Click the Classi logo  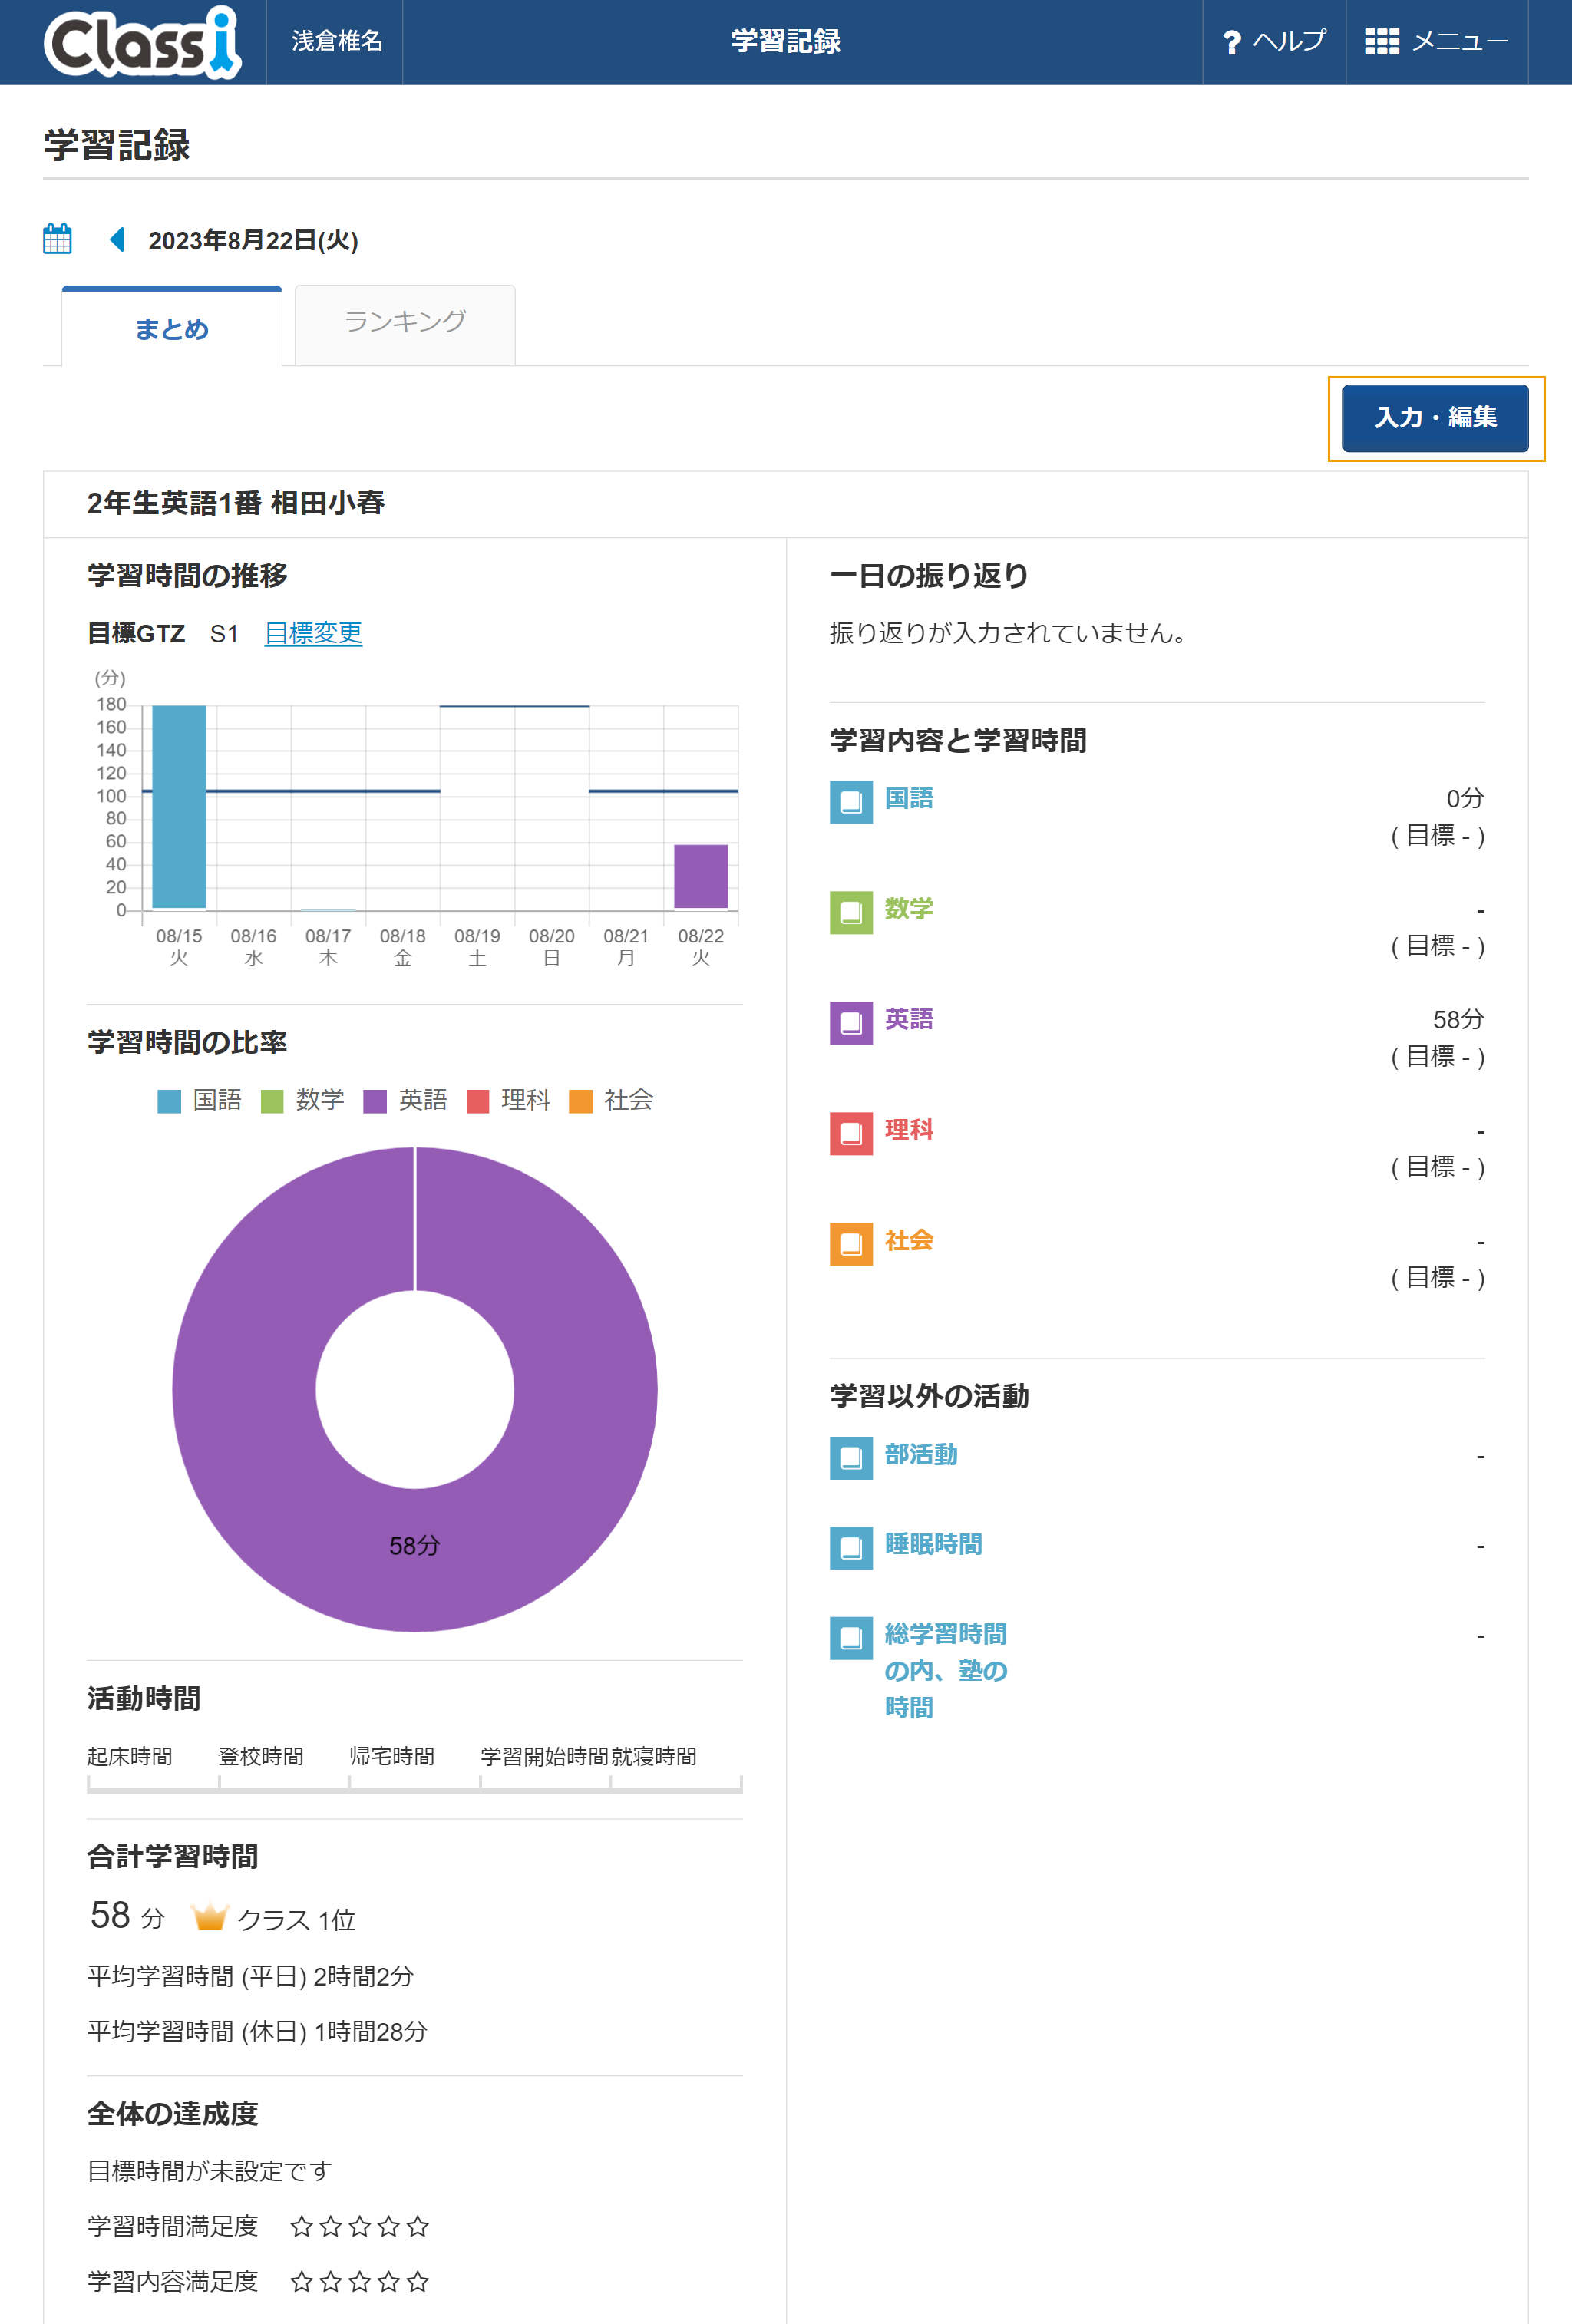(x=142, y=42)
